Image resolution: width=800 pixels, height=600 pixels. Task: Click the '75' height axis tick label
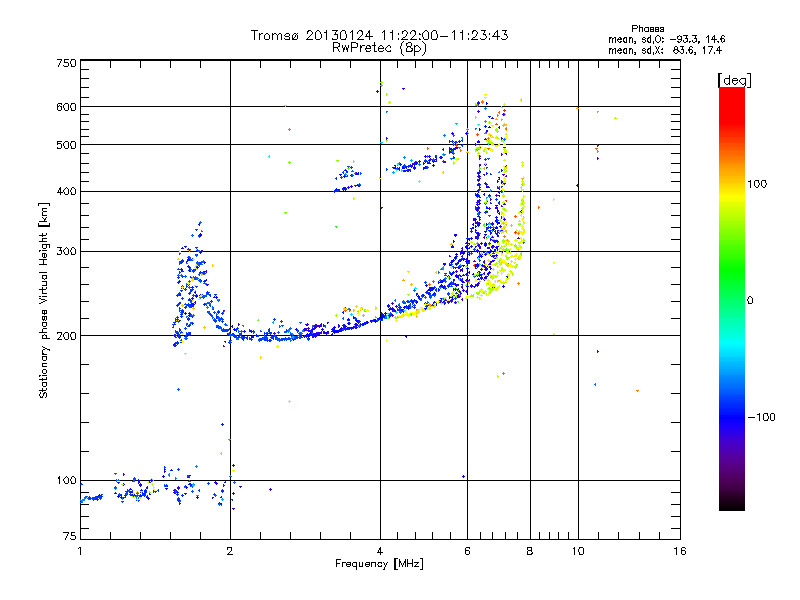tap(70, 536)
